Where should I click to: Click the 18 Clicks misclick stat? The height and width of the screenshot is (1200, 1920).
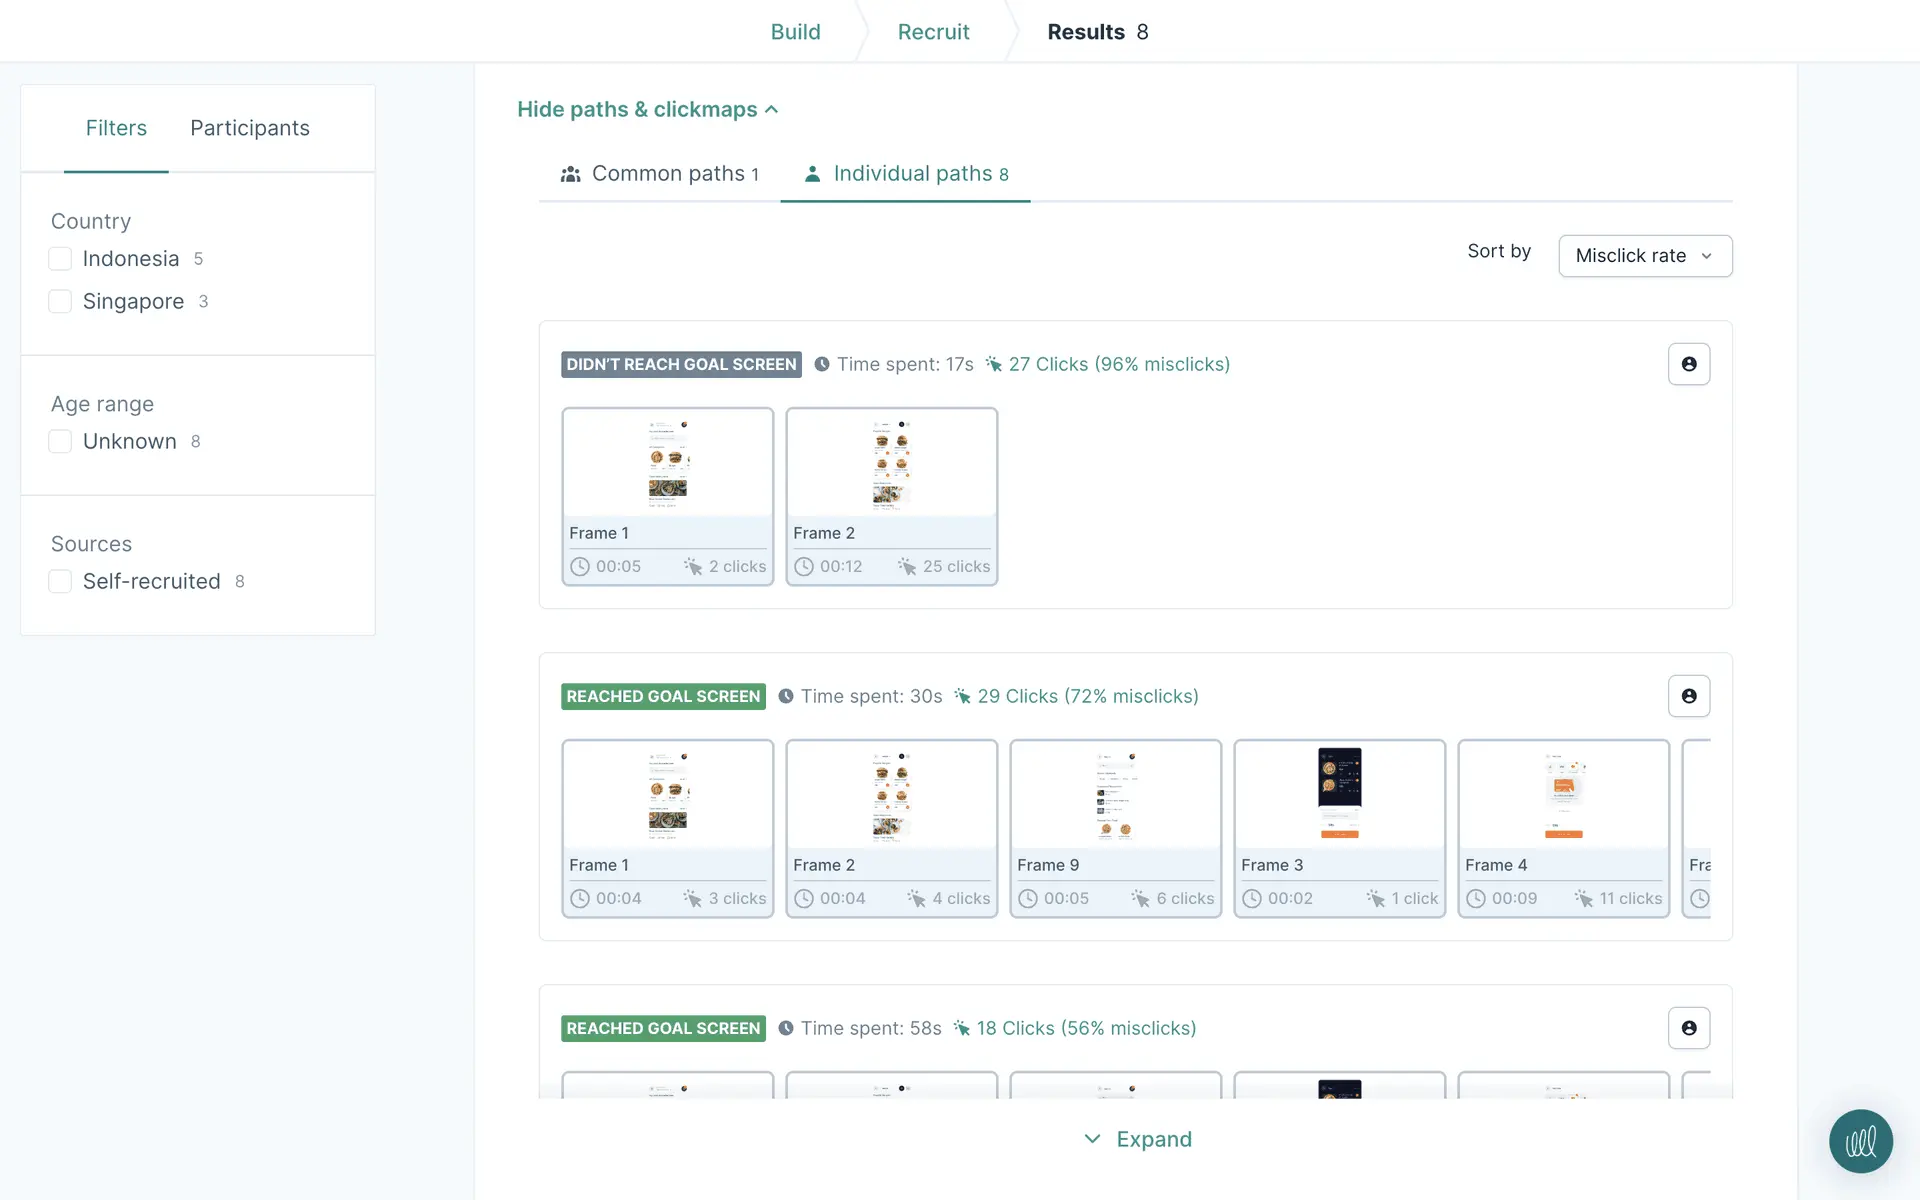pyautogui.click(x=1085, y=1028)
